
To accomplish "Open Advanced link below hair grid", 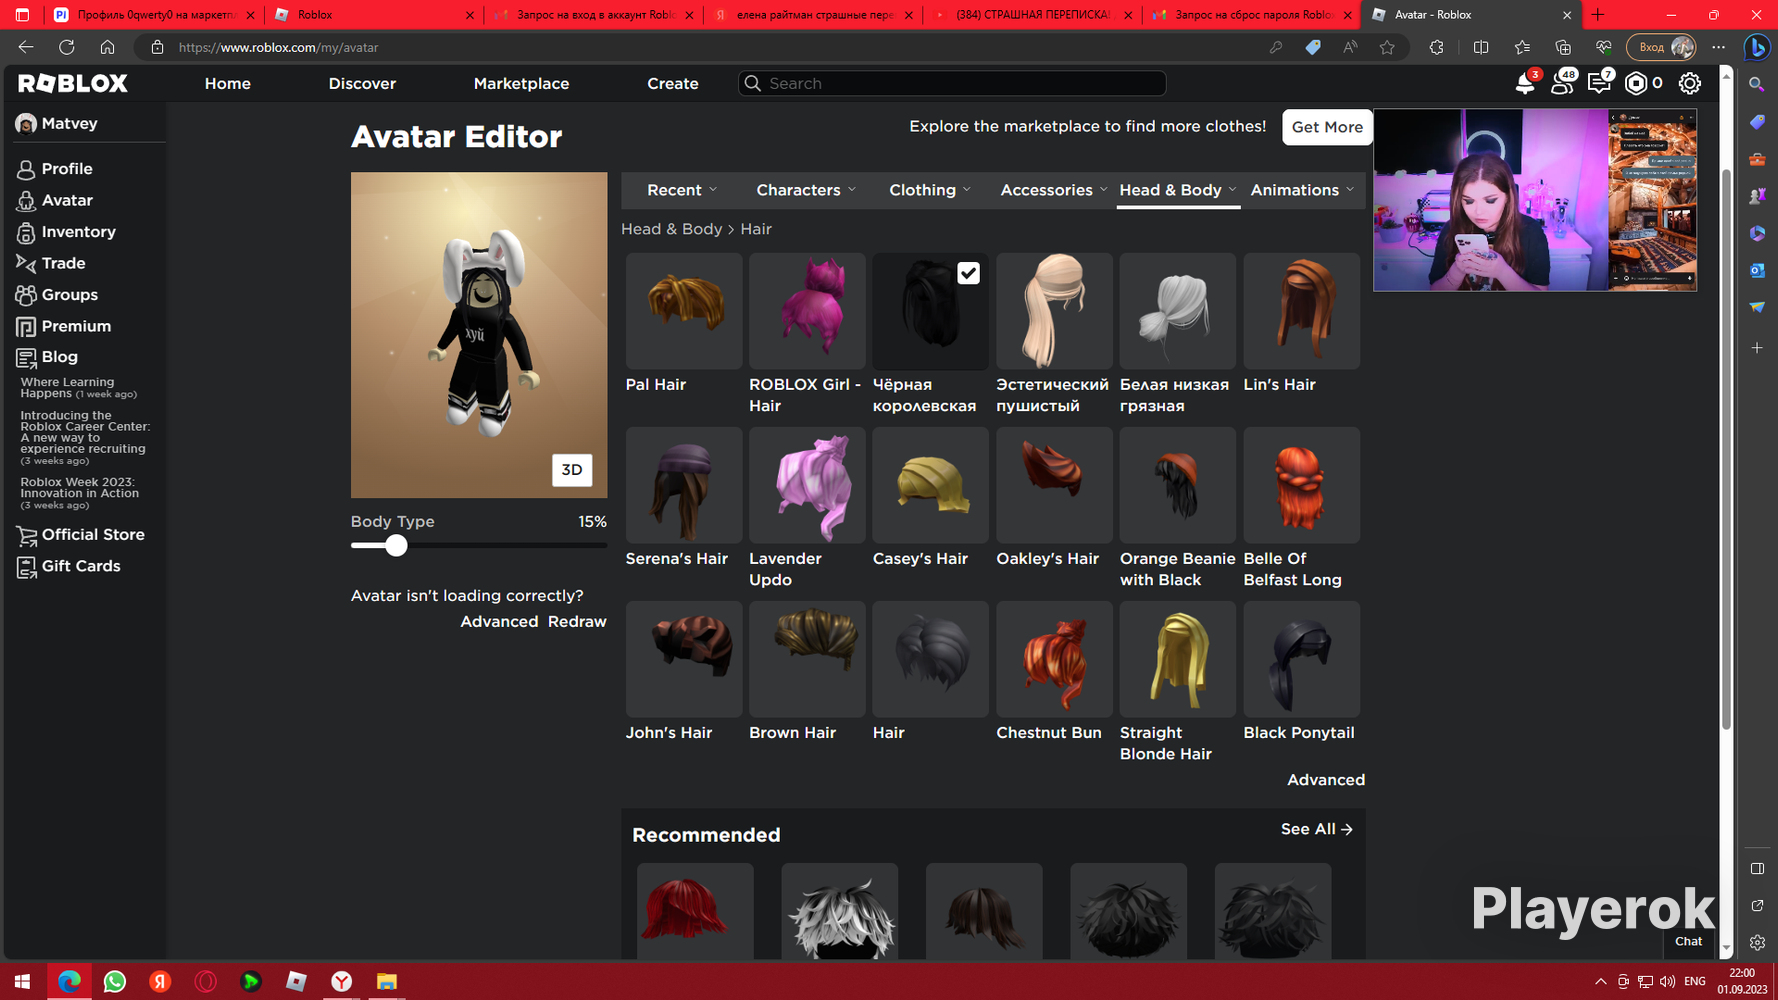I will [1326, 780].
